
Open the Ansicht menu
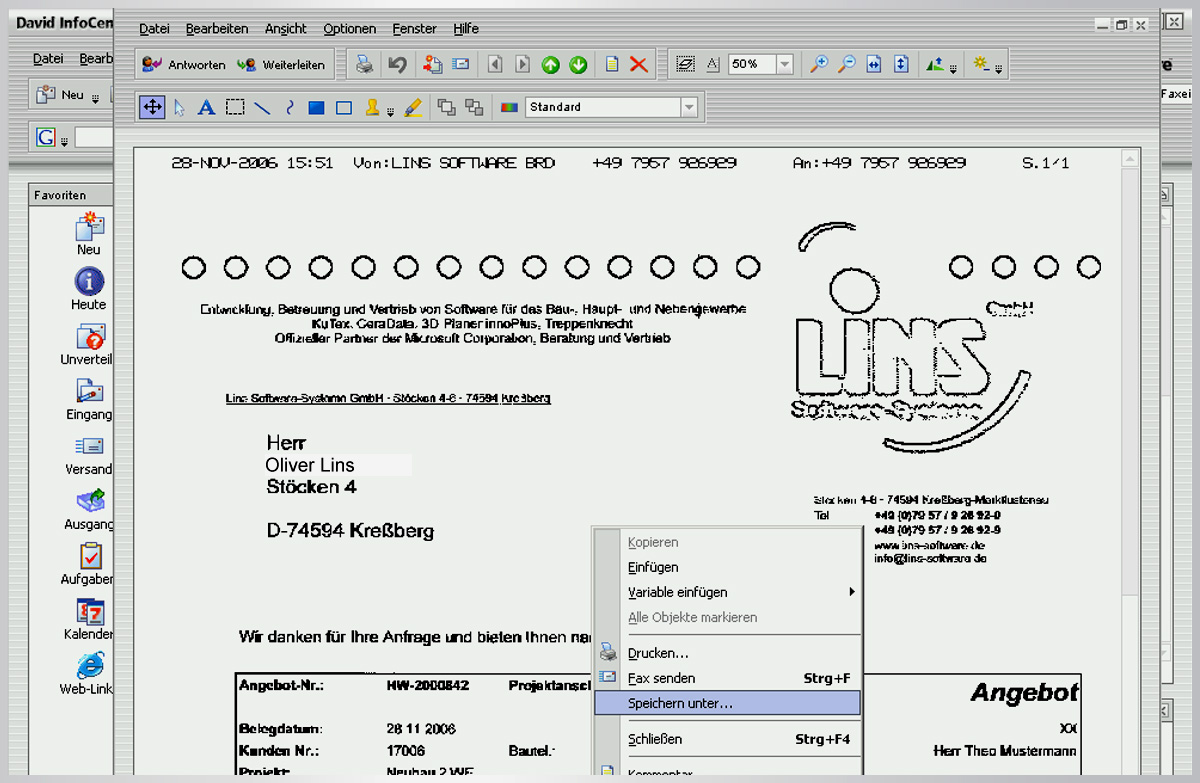pos(286,29)
